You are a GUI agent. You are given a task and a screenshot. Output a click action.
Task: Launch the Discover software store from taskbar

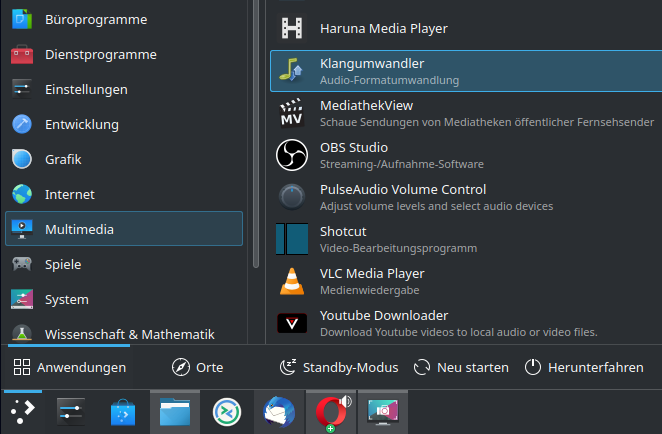123,412
